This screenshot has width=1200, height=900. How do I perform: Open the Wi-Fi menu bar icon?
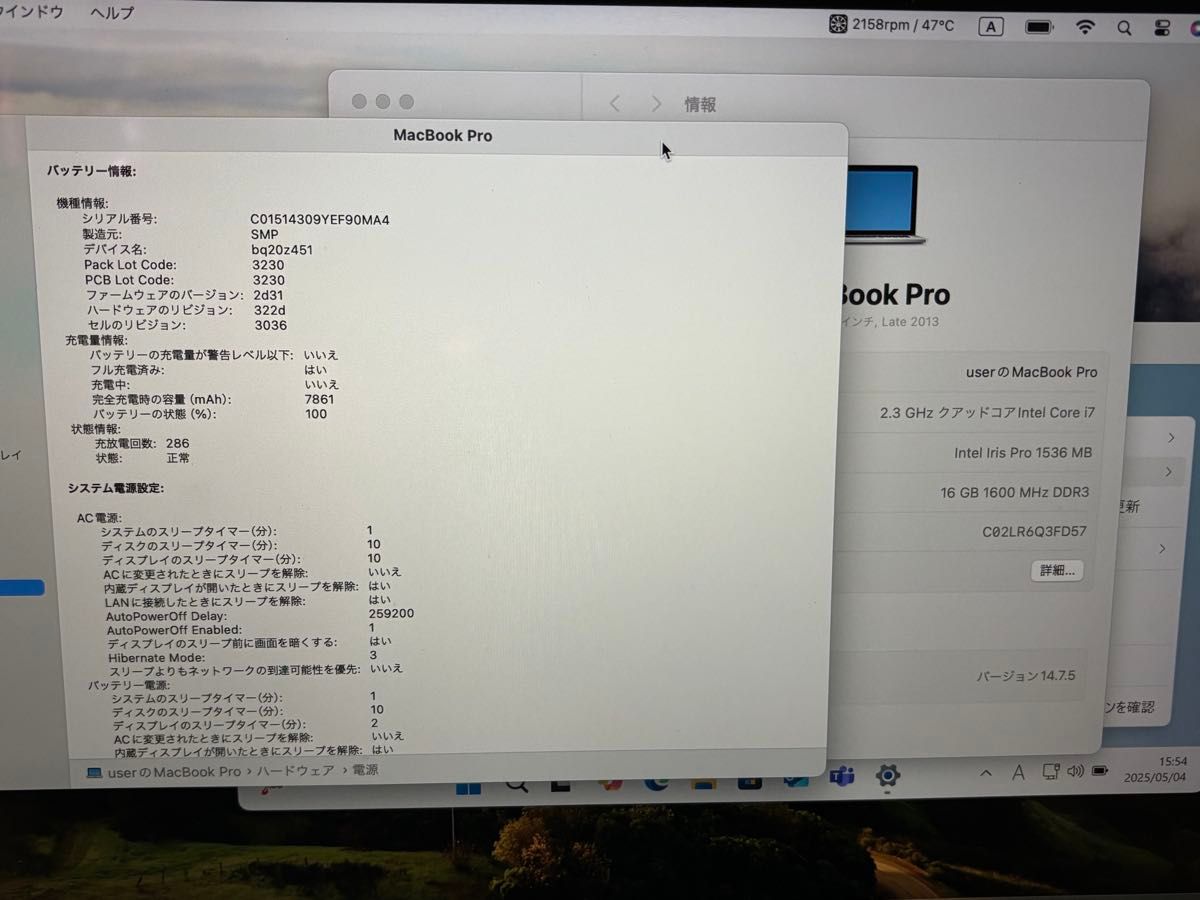pos(1085,27)
